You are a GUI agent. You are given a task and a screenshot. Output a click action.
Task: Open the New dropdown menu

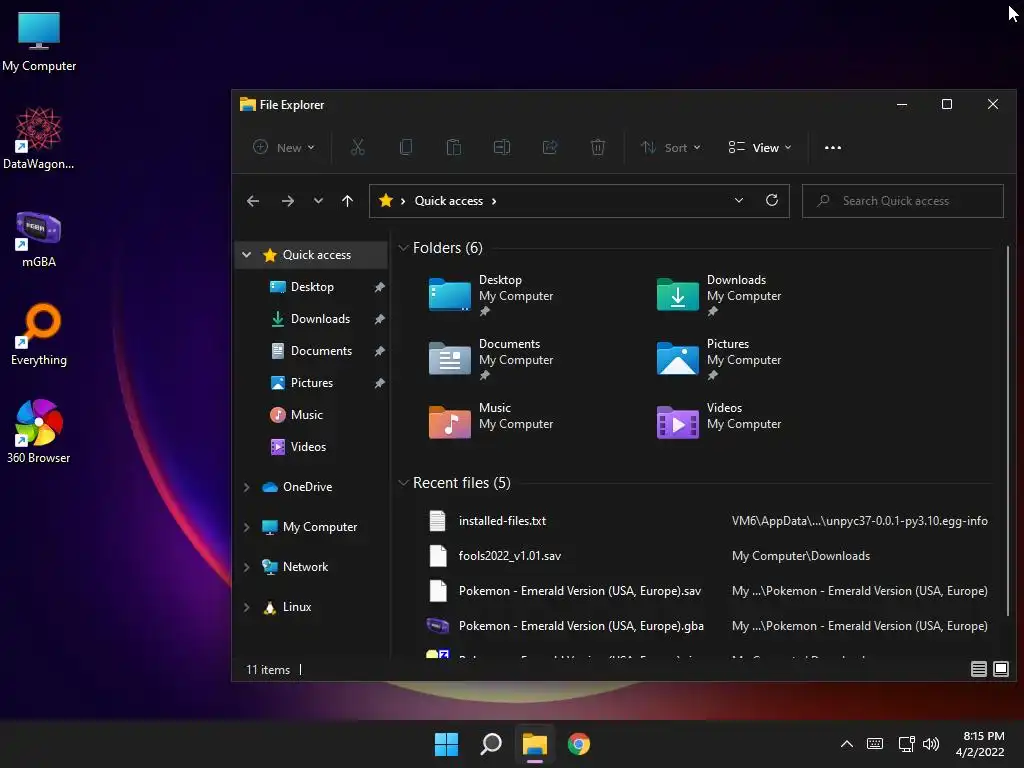coord(284,148)
